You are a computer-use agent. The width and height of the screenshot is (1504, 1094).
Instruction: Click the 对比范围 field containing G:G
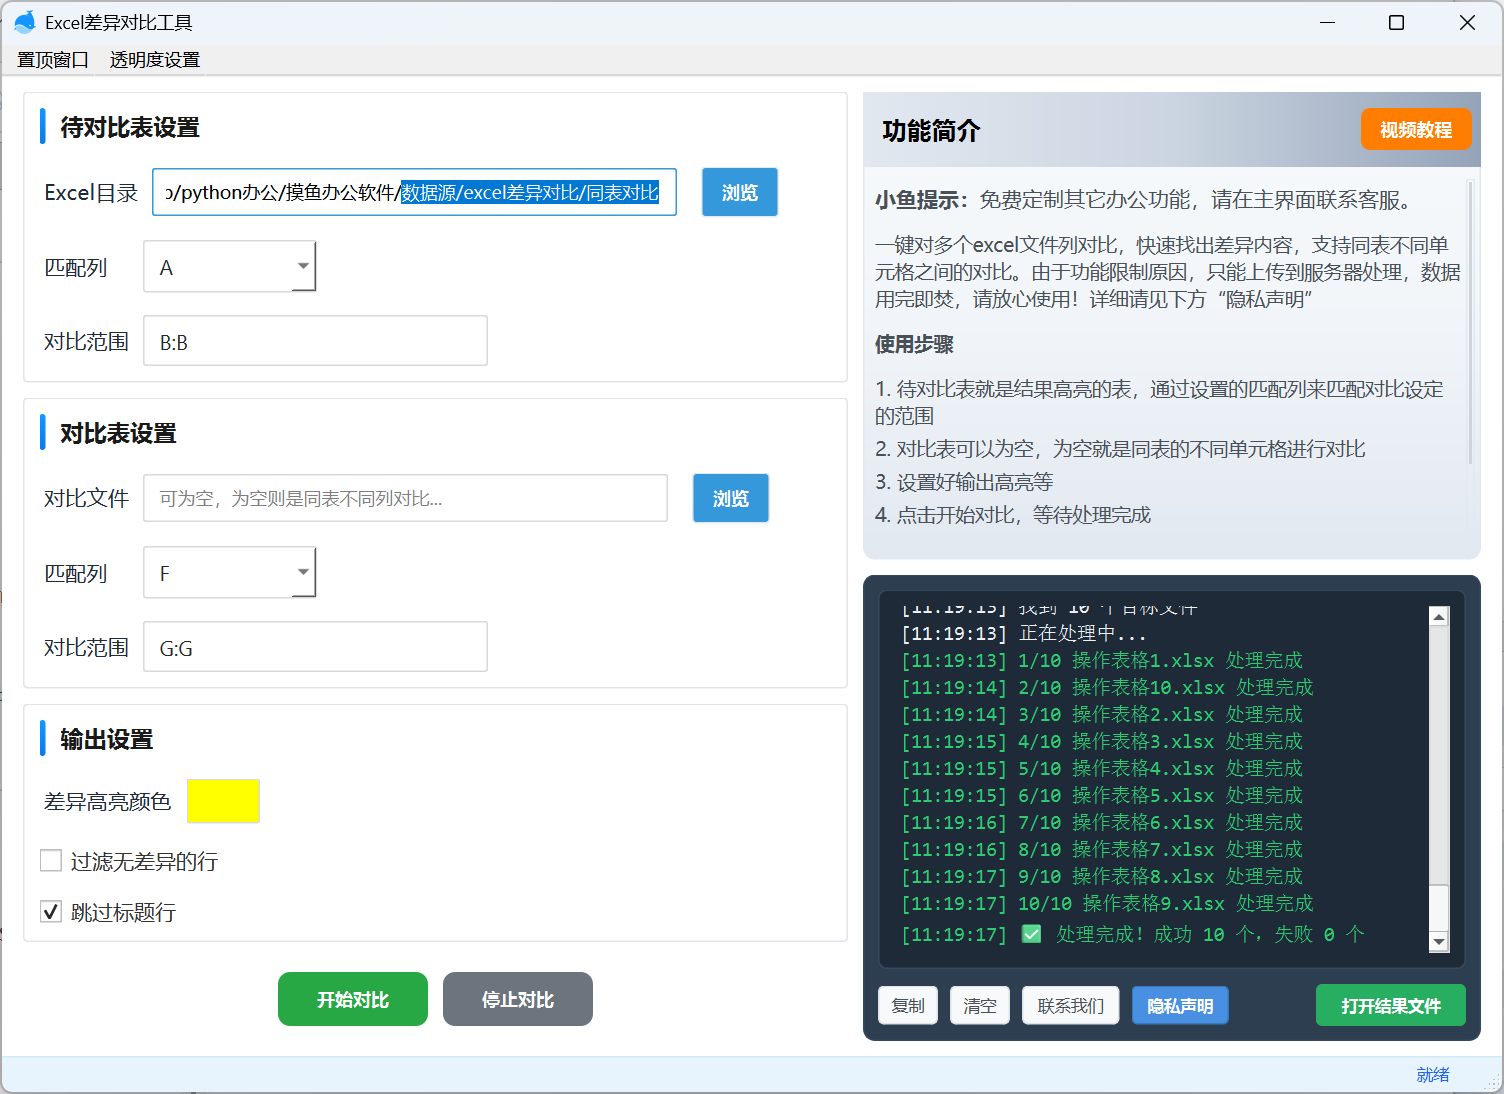pyautogui.click(x=315, y=647)
